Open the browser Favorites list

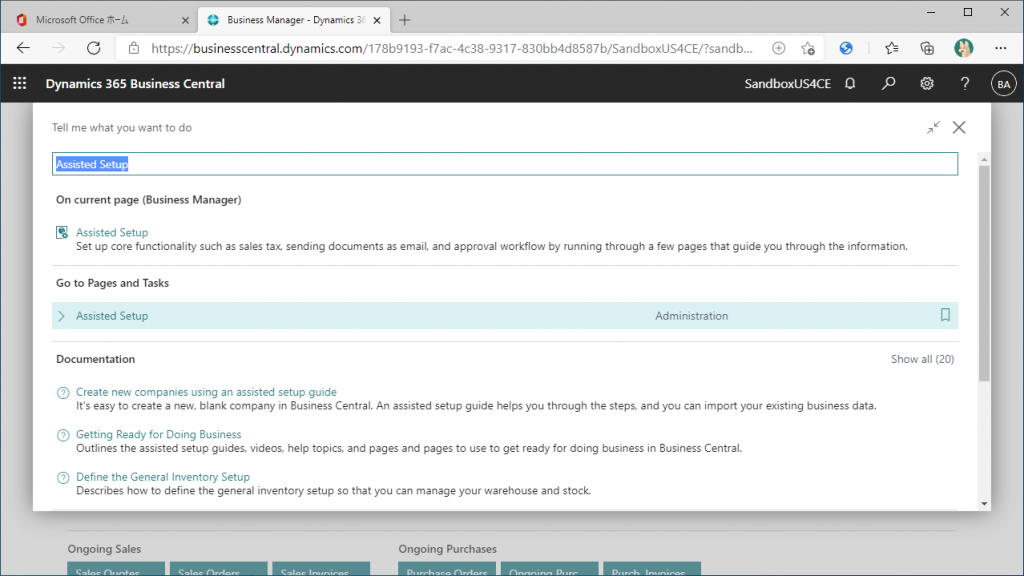pyautogui.click(x=891, y=48)
